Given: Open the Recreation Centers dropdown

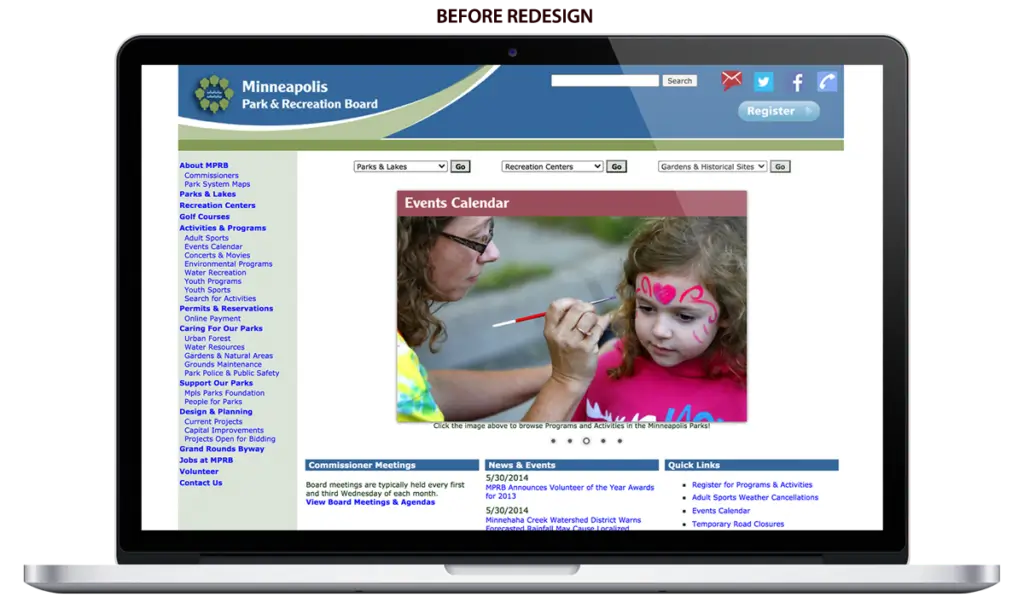Looking at the screenshot, I should tap(552, 166).
